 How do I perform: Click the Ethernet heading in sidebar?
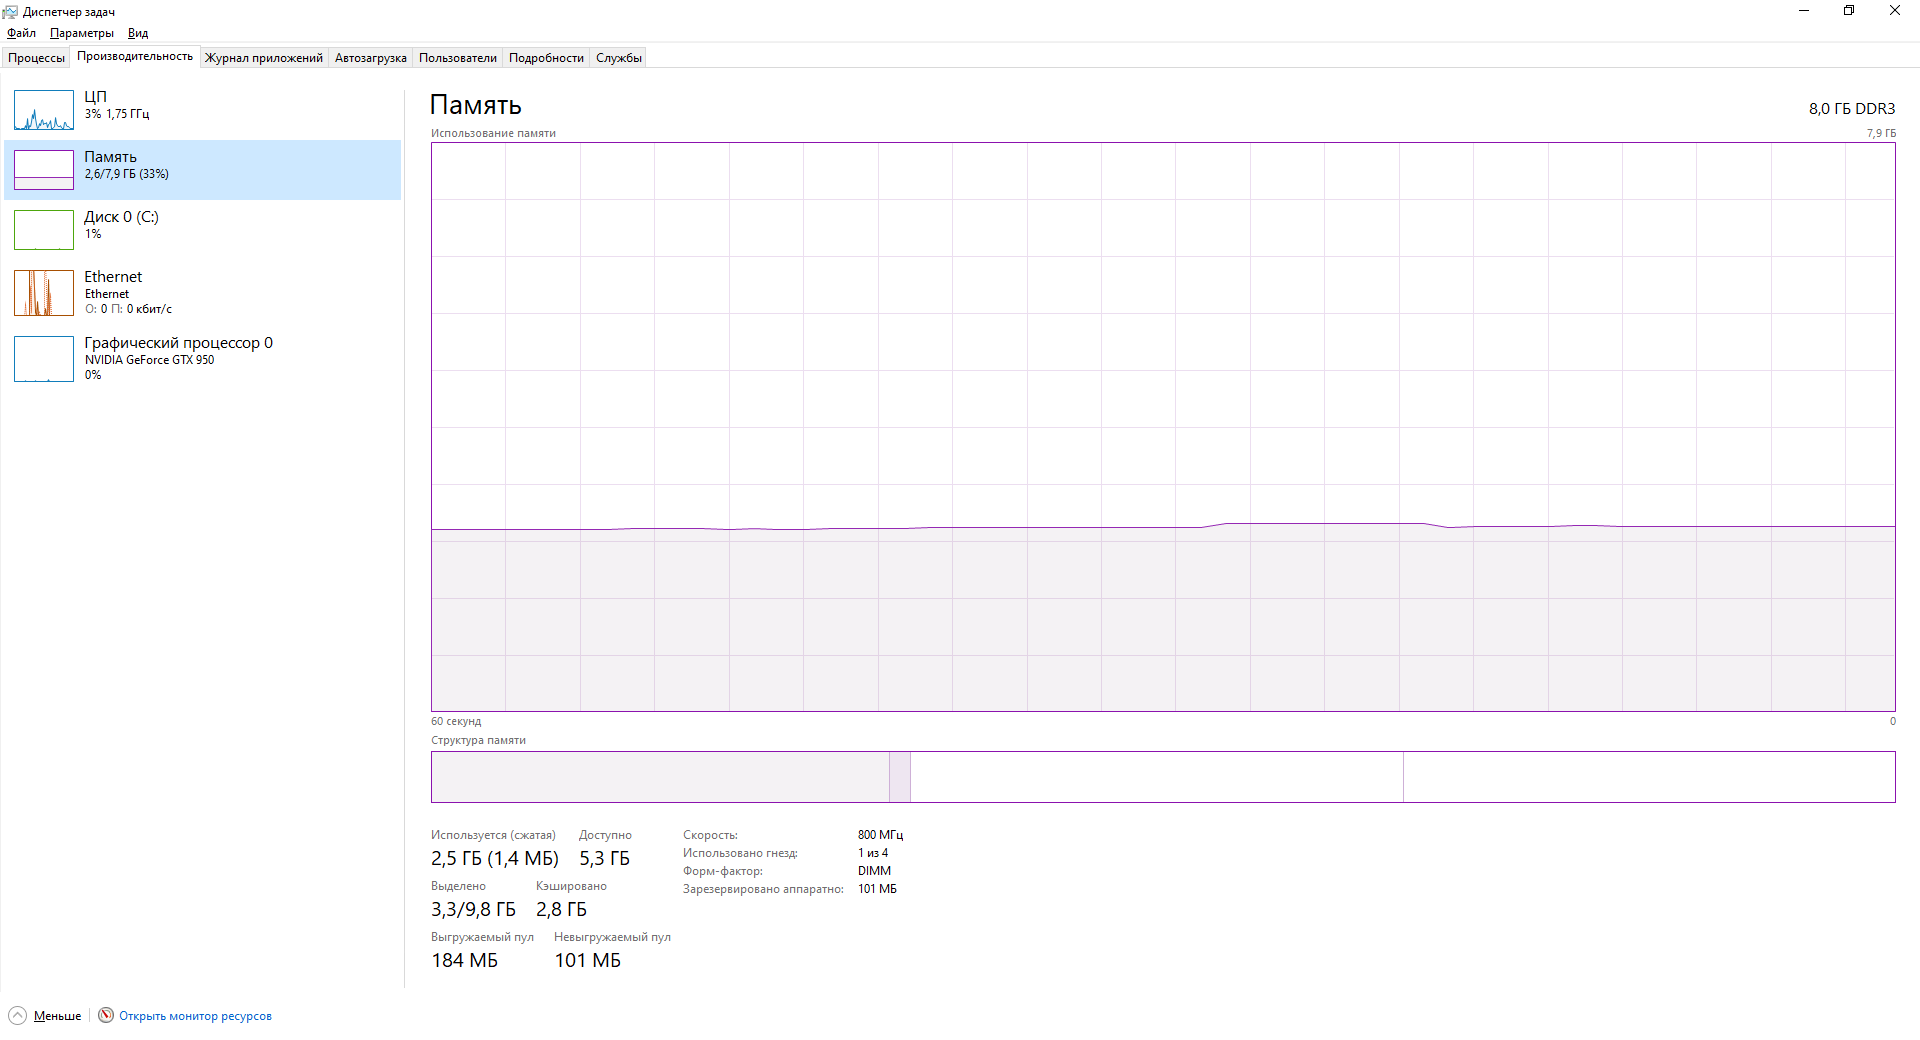point(113,277)
